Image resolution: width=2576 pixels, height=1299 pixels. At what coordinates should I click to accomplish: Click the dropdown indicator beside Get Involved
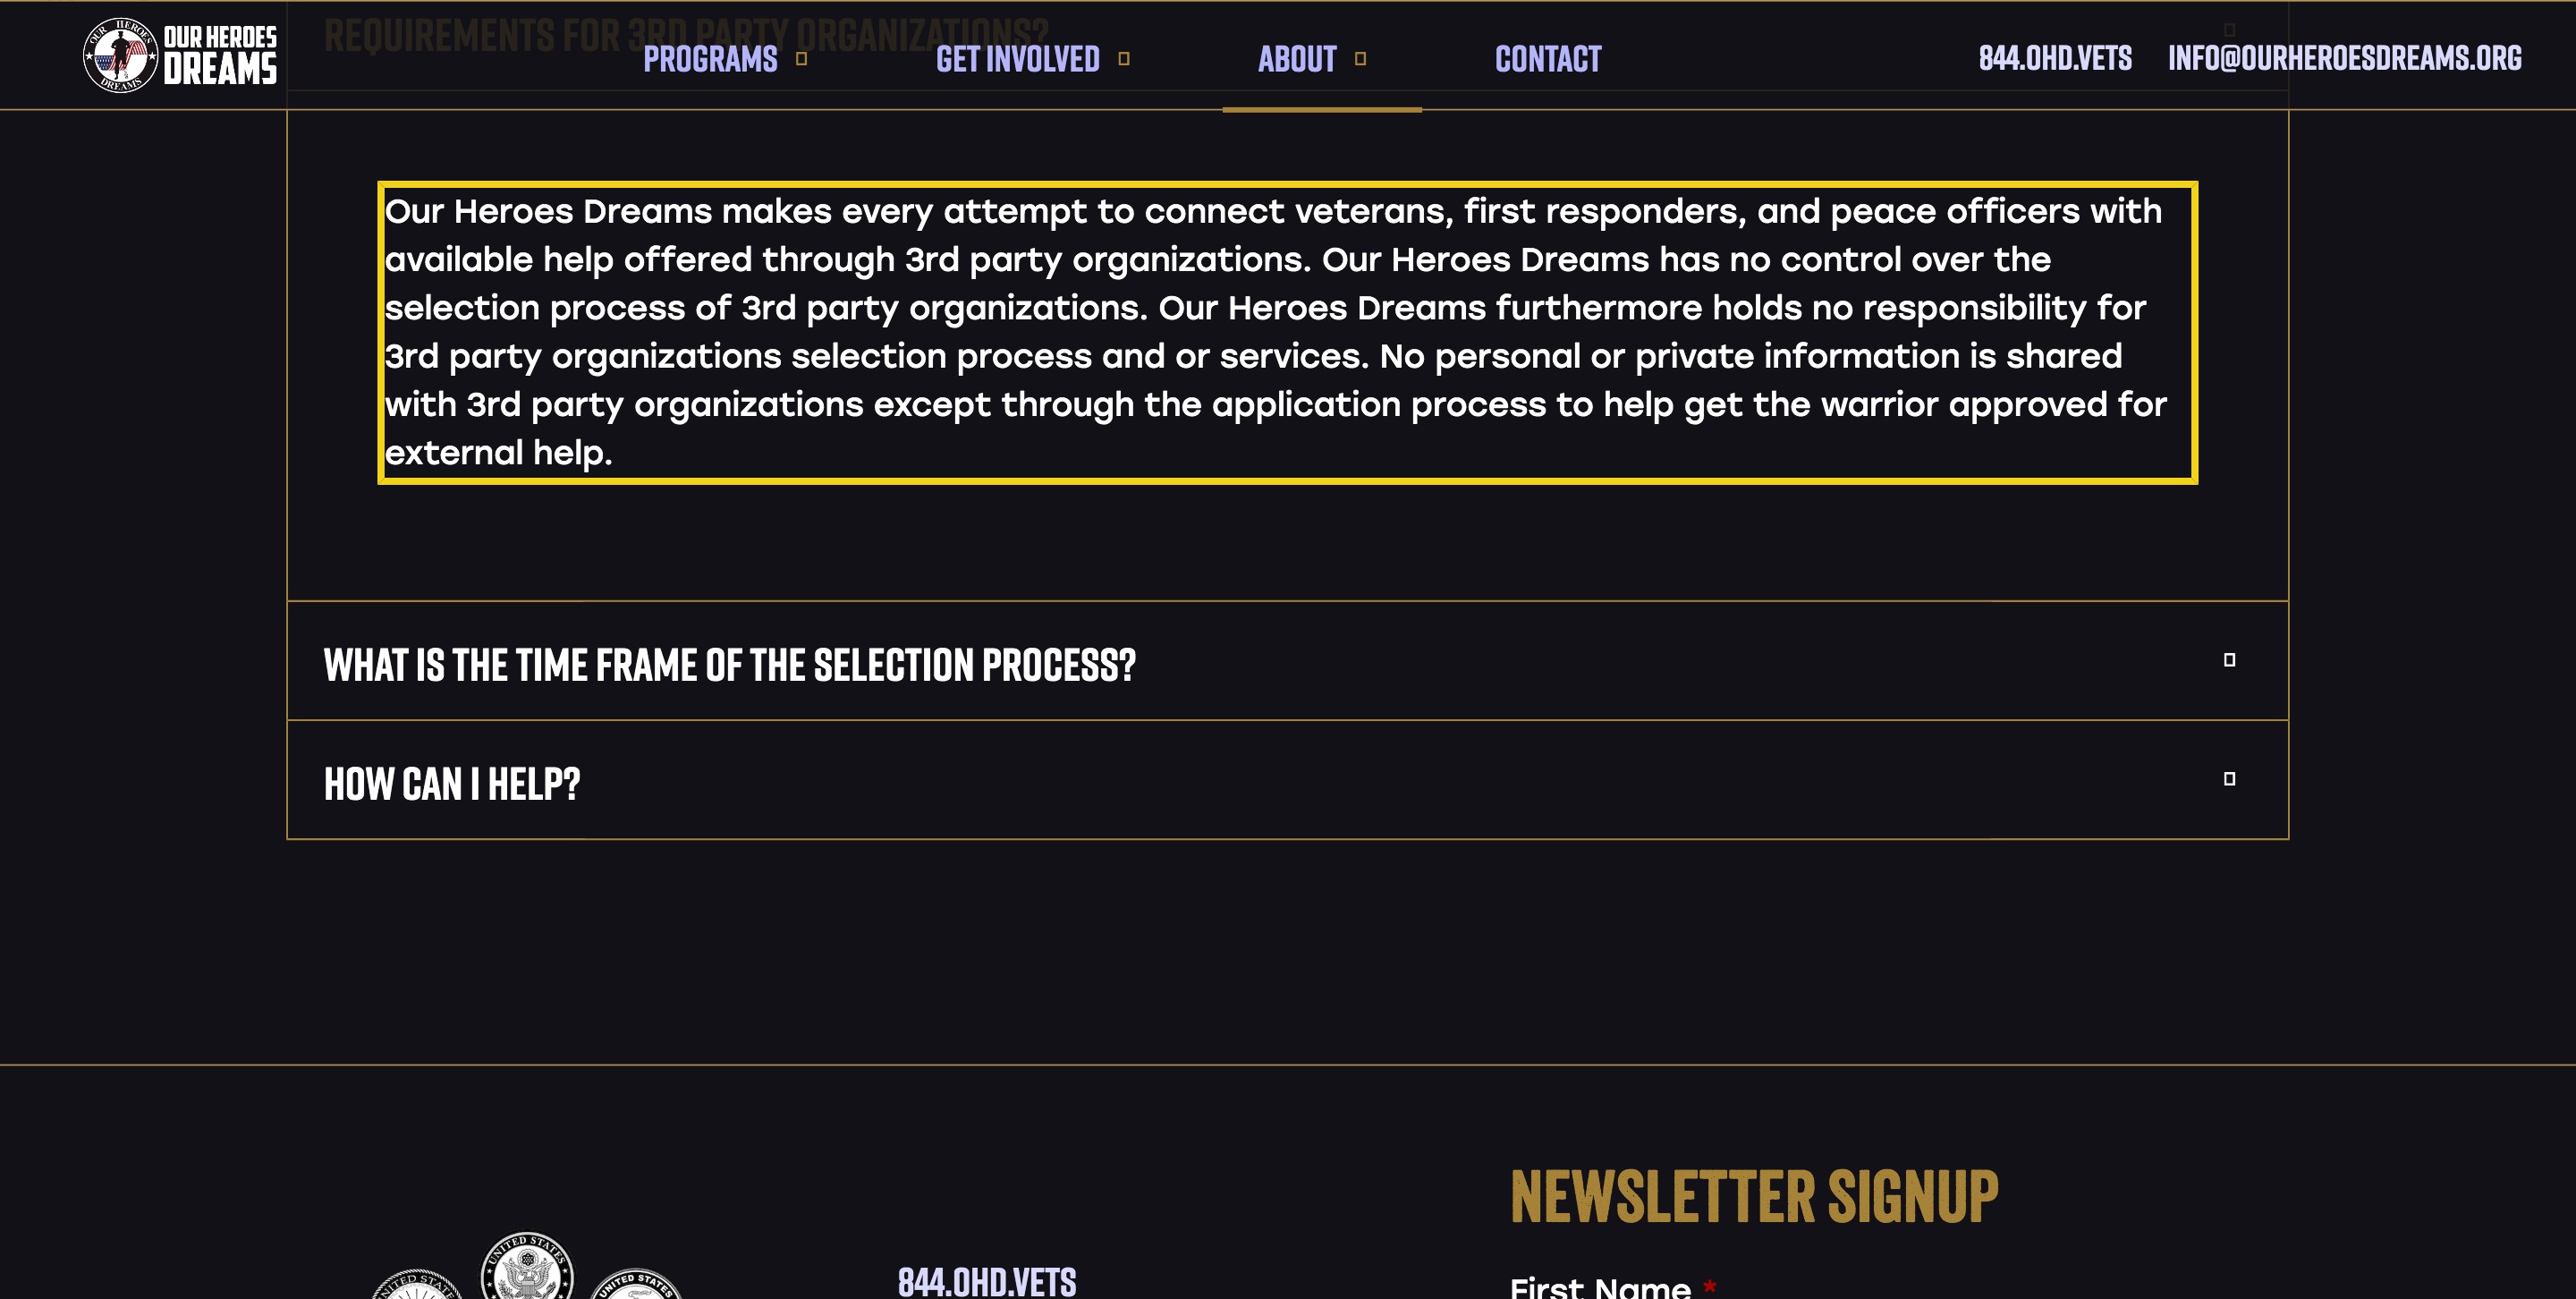1124,59
